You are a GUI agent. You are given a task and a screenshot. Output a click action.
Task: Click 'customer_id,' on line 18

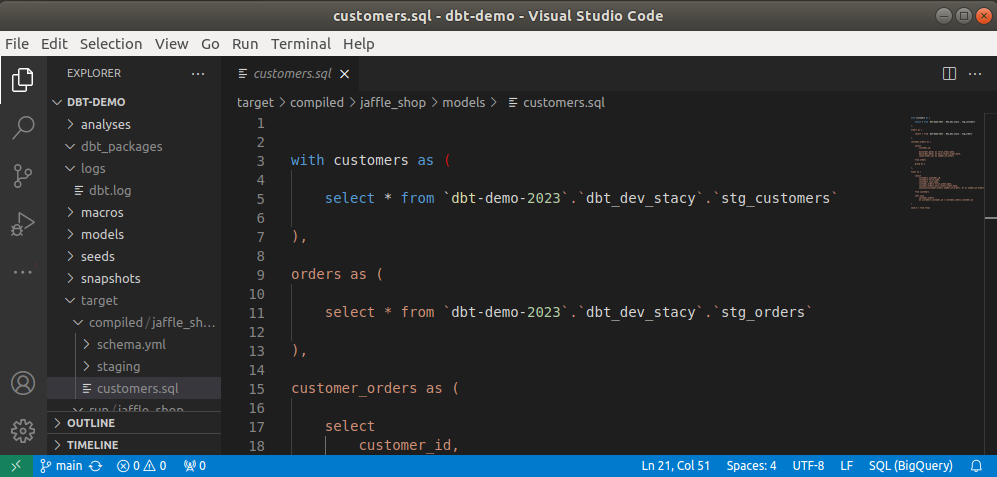pyautogui.click(x=409, y=445)
